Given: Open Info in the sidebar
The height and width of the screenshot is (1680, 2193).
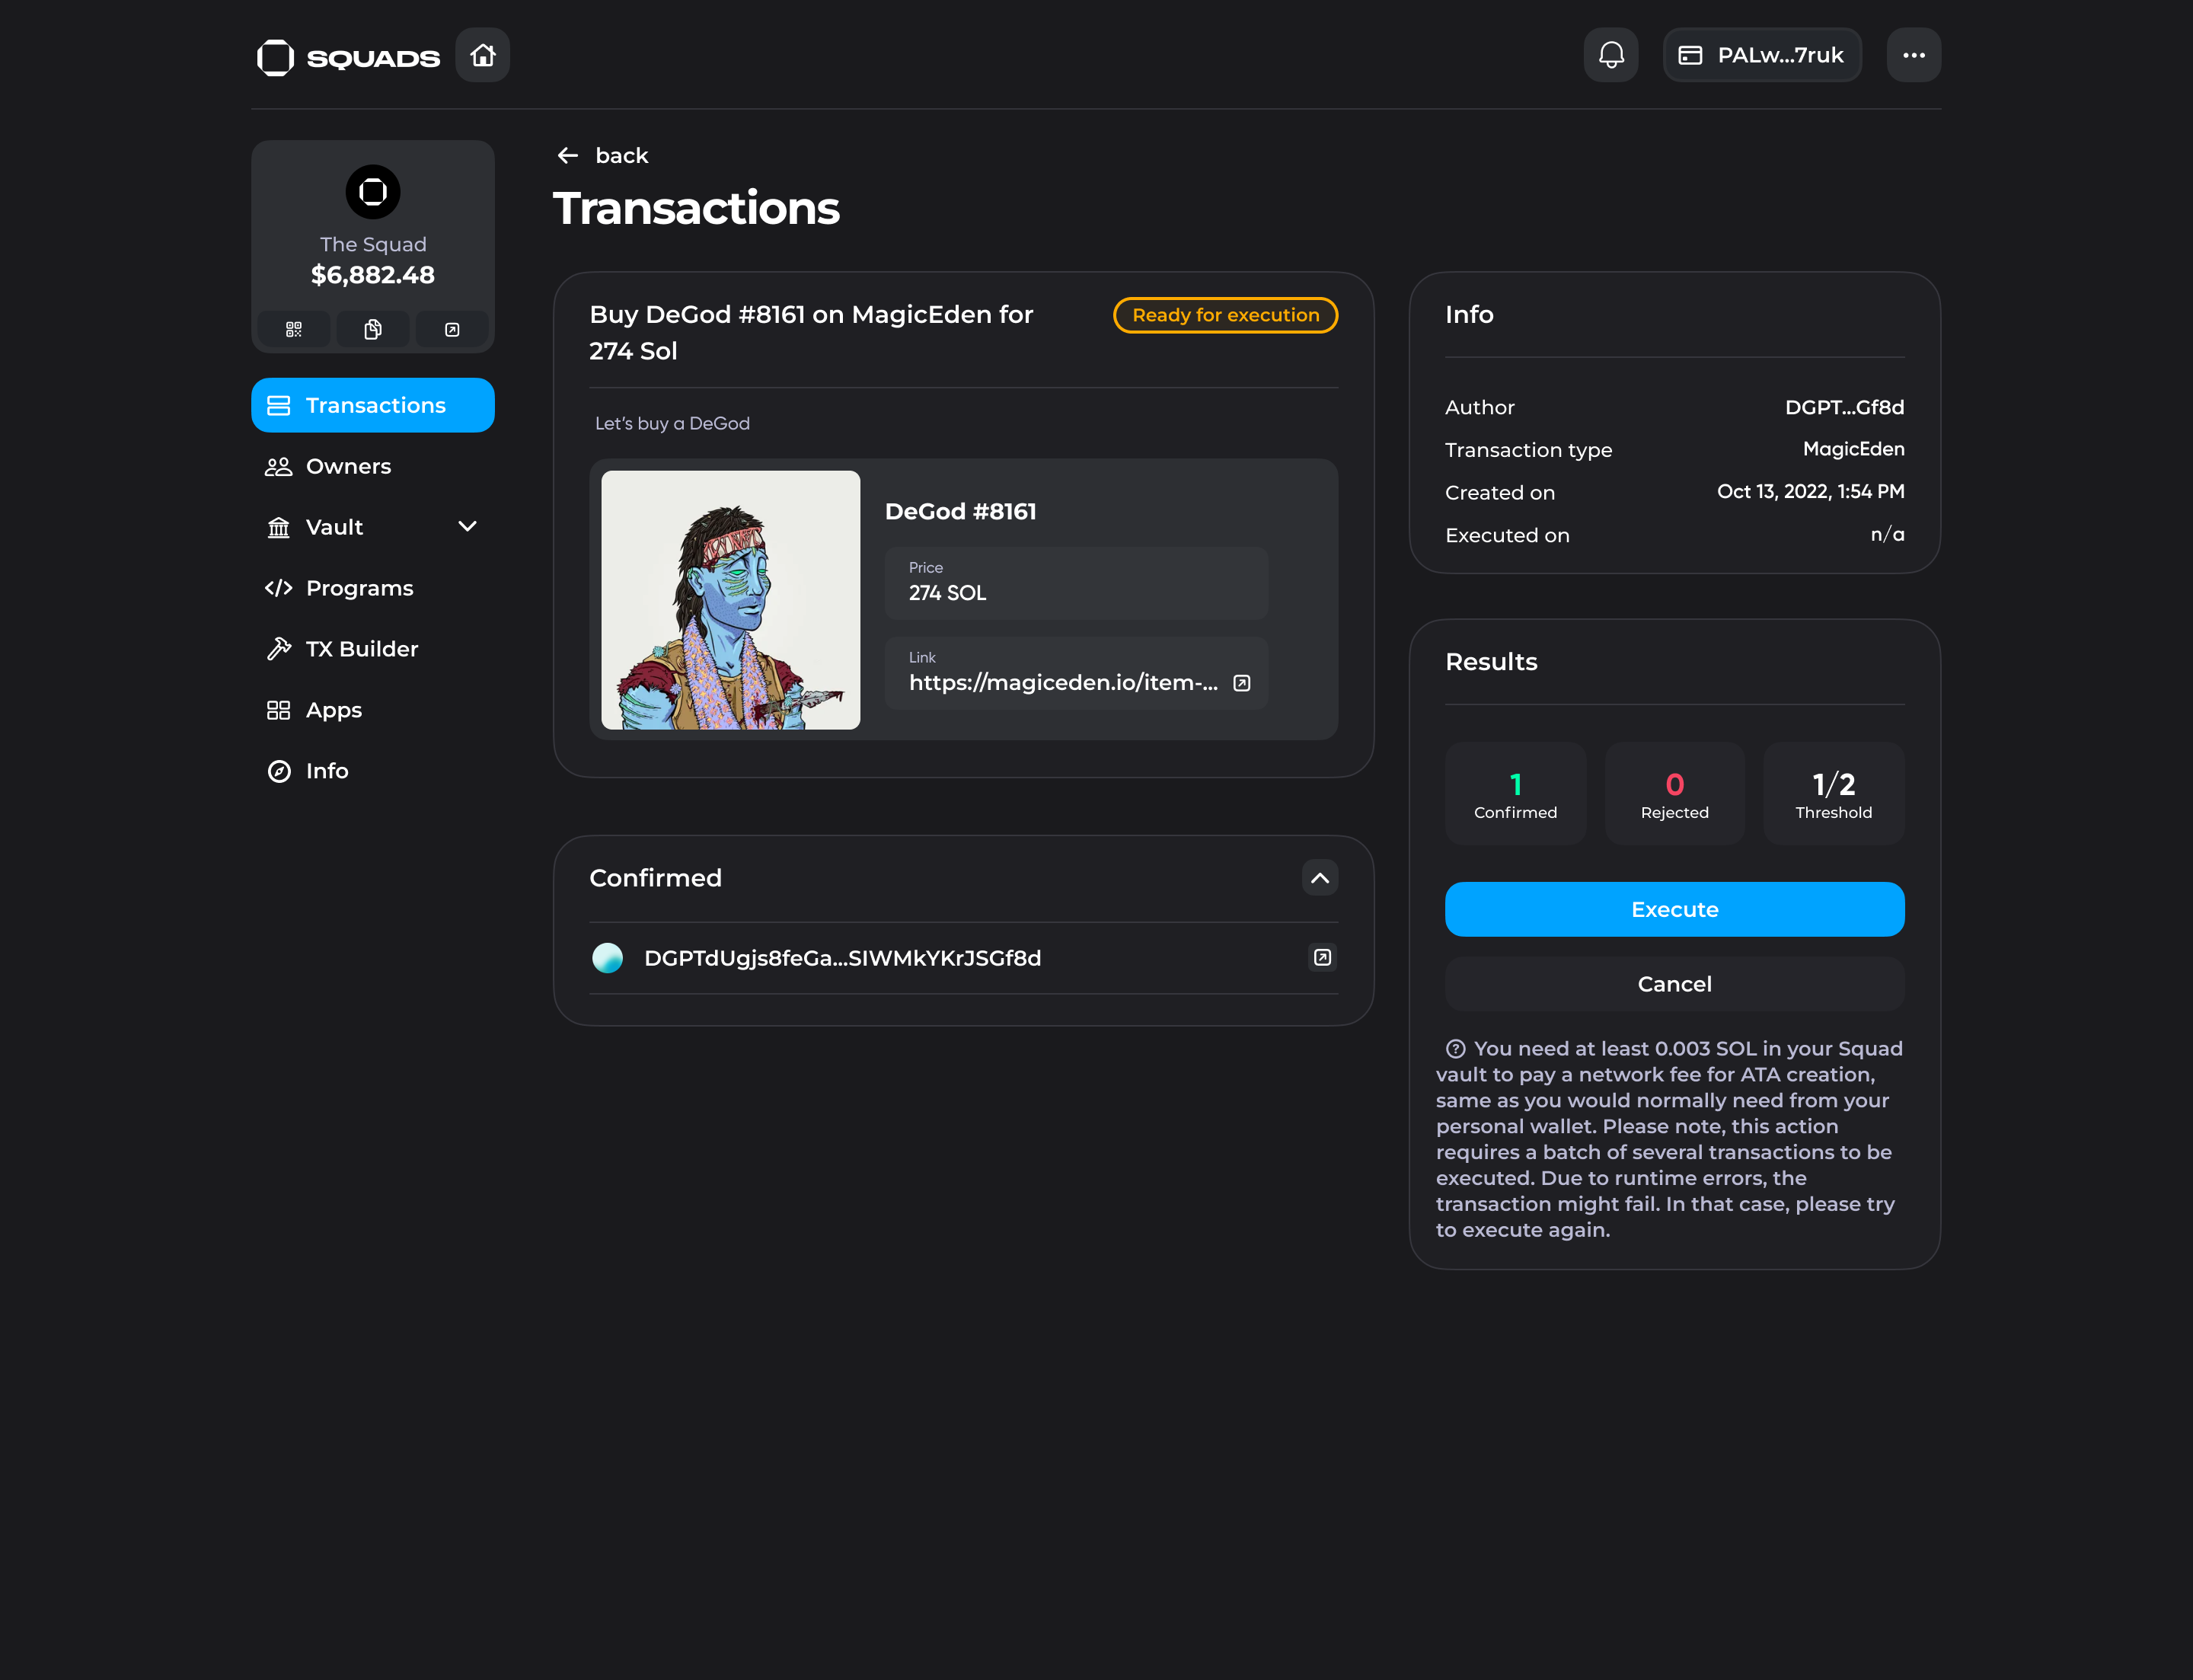Looking at the screenshot, I should [373, 771].
